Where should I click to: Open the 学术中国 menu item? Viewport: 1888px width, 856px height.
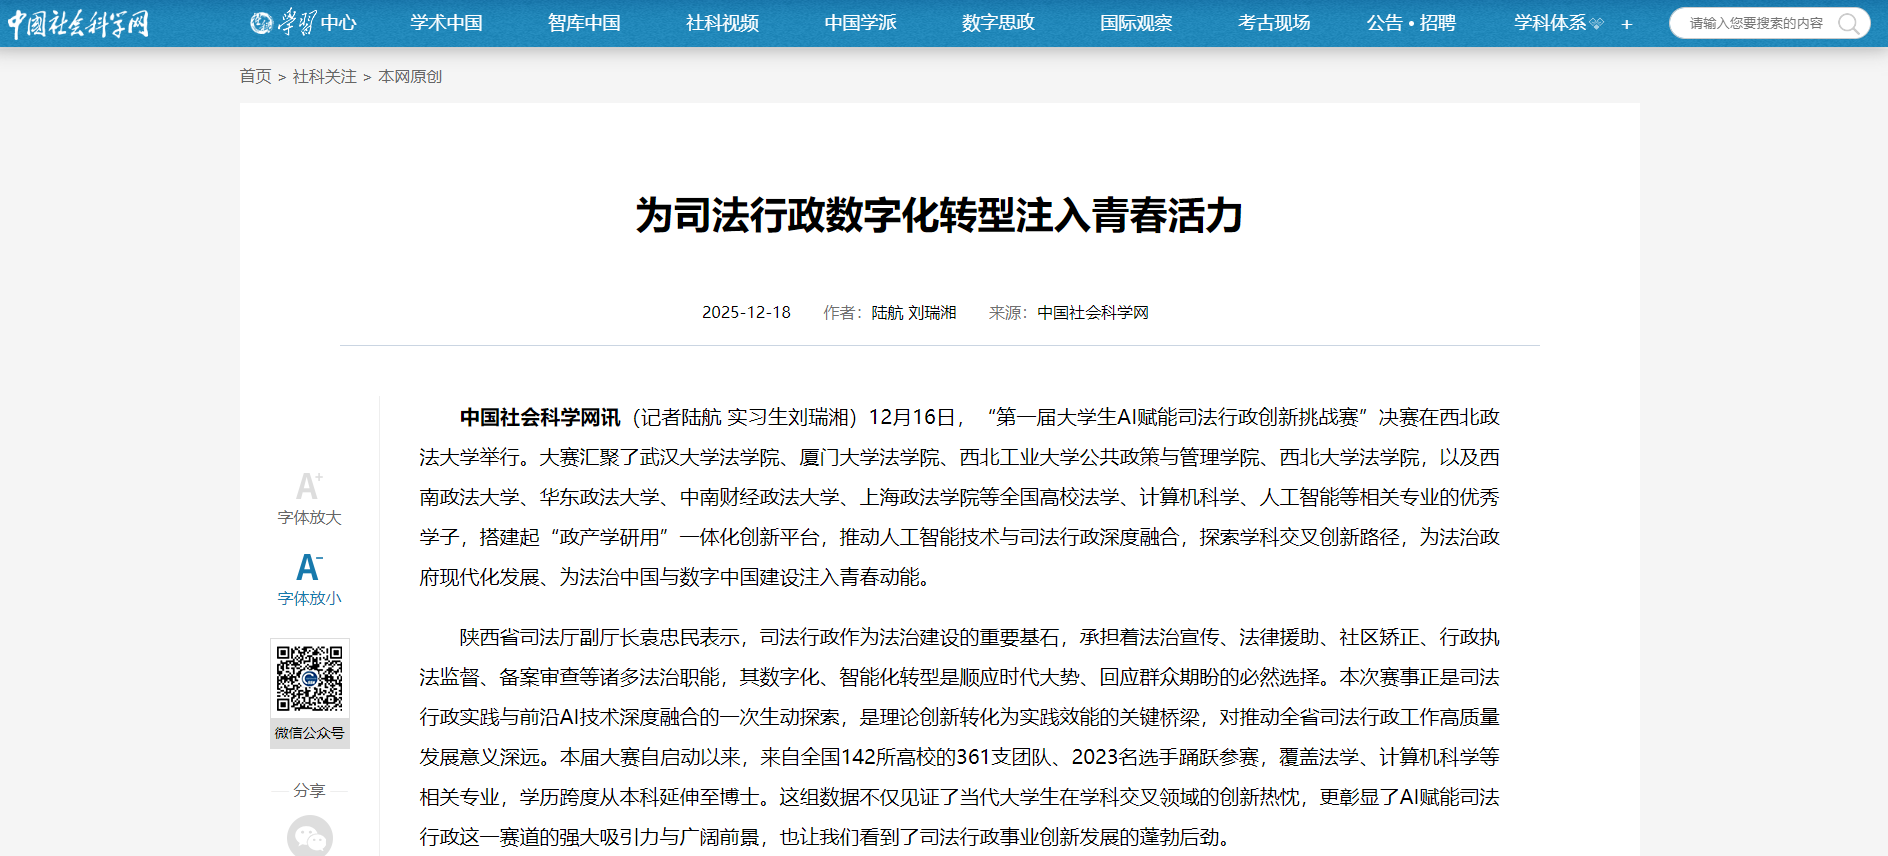pyautogui.click(x=446, y=23)
